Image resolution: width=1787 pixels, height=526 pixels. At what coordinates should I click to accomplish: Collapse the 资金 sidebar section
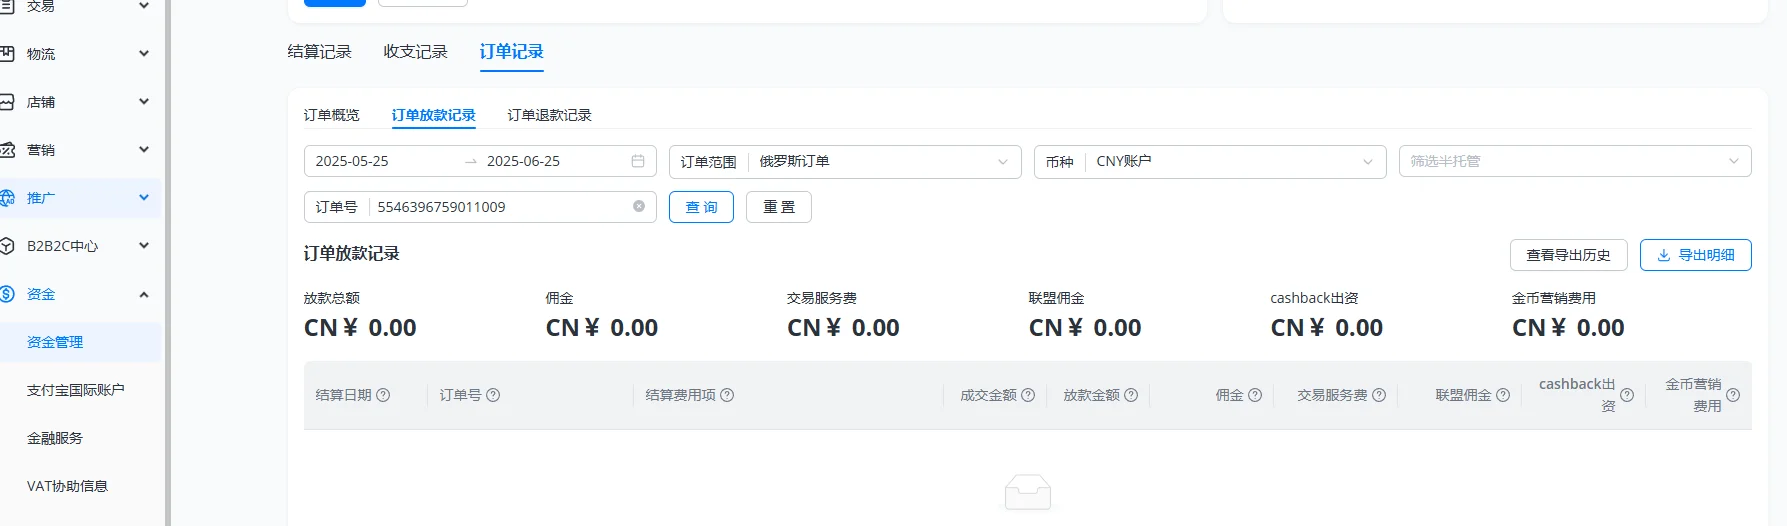pyautogui.click(x=80, y=294)
